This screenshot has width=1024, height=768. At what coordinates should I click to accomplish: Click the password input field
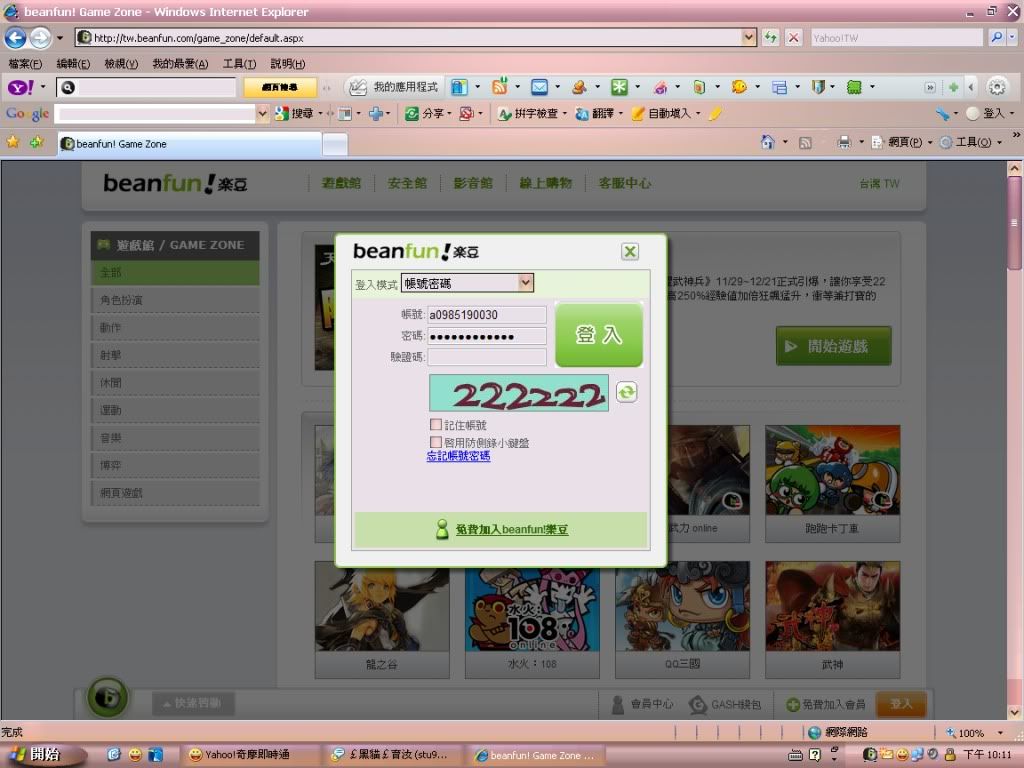coord(487,336)
